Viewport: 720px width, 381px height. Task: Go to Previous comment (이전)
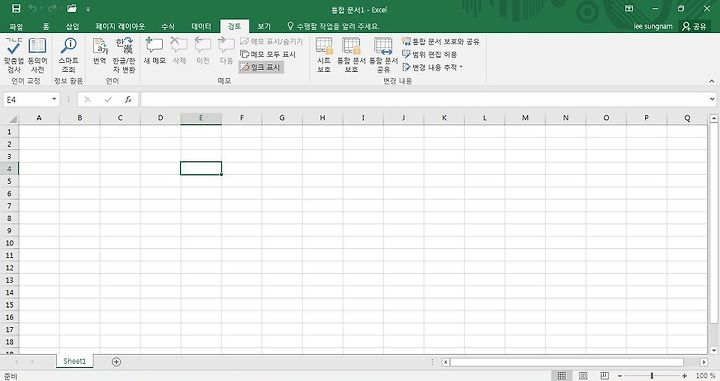coord(202,51)
